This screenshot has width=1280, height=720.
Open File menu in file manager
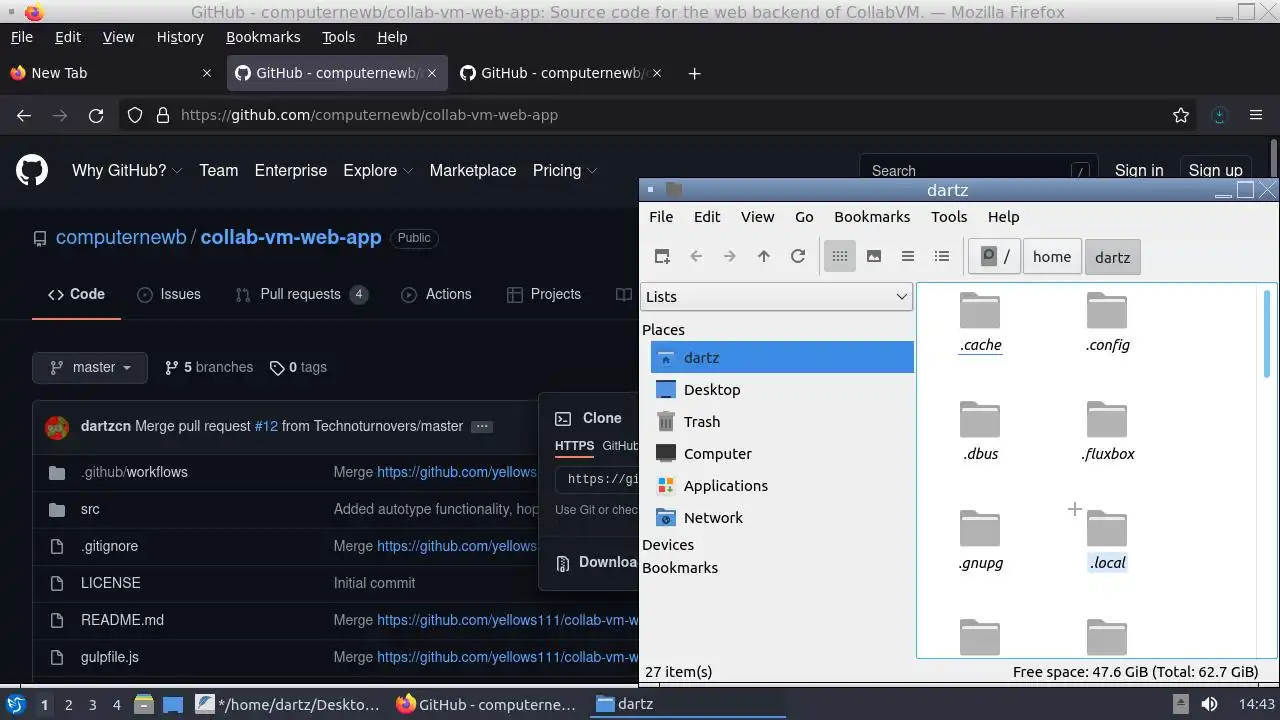tap(661, 217)
